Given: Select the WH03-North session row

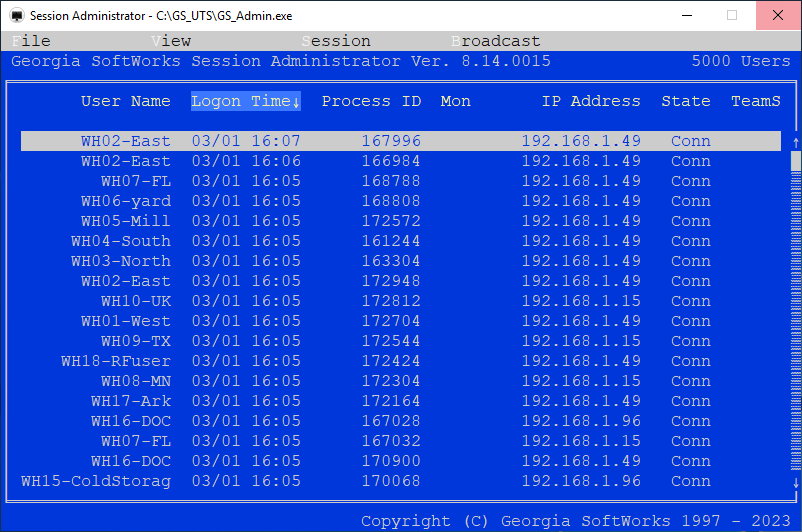Looking at the screenshot, I should 401,261.
